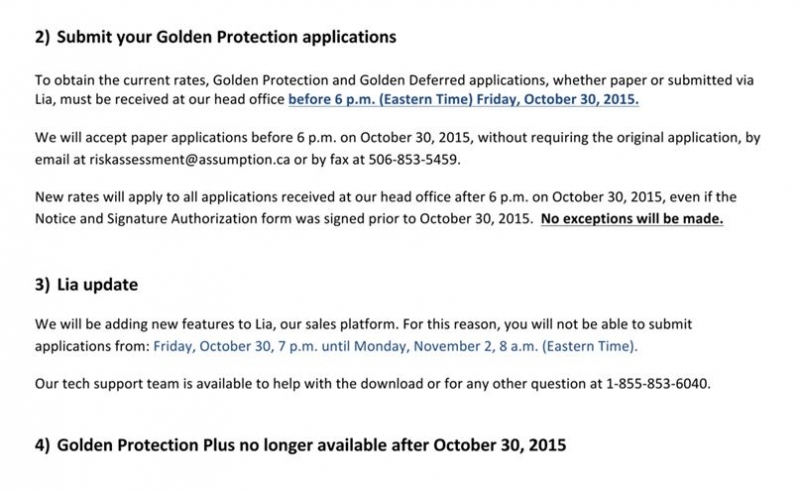The width and height of the screenshot is (800, 491).
Task: Click the sentence starting 'Our tech support team'
Action: click(x=372, y=384)
